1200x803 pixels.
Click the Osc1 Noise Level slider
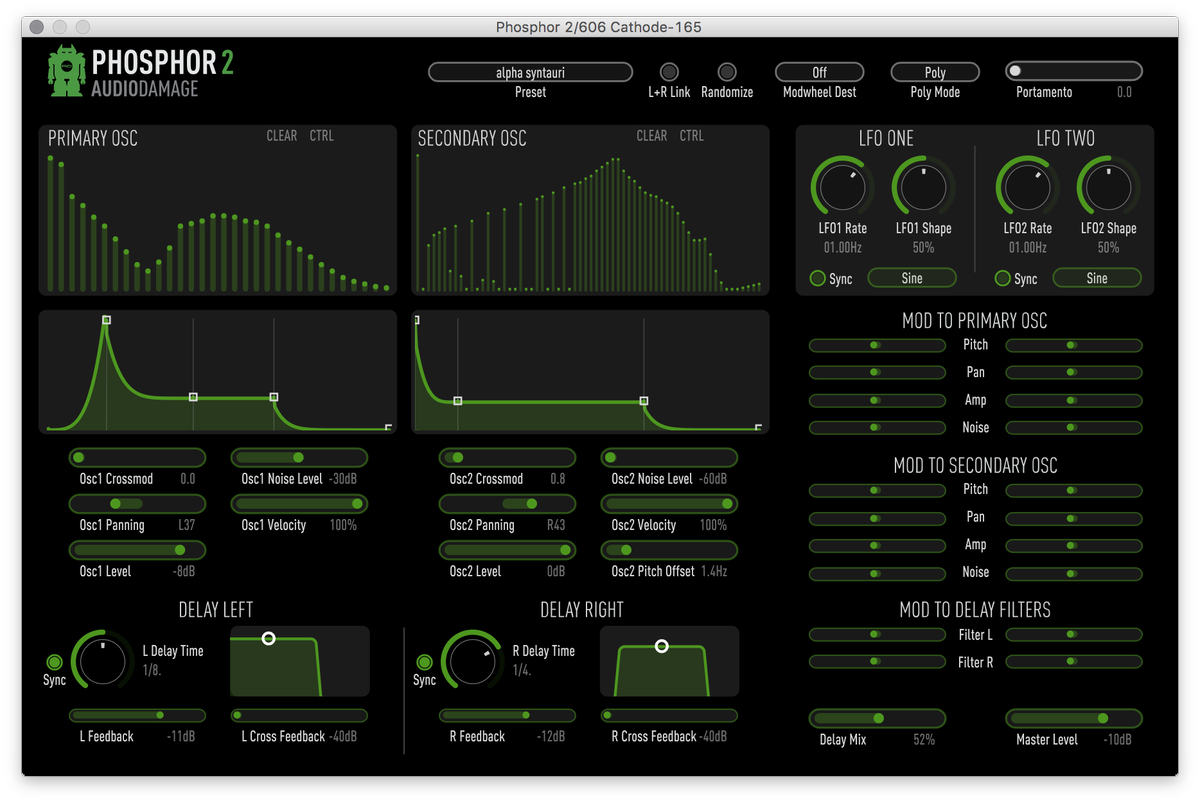click(x=299, y=458)
